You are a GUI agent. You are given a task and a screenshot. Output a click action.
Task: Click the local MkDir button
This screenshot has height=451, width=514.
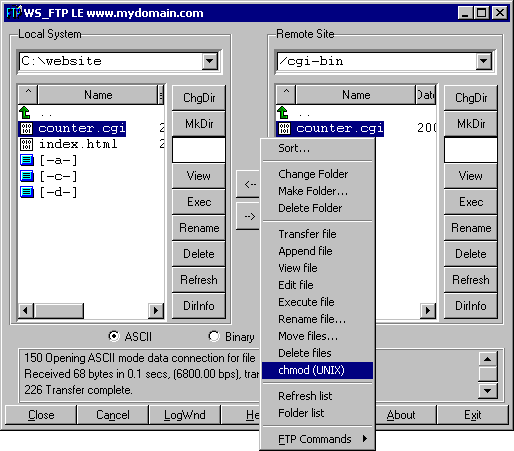pyautogui.click(x=199, y=124)
